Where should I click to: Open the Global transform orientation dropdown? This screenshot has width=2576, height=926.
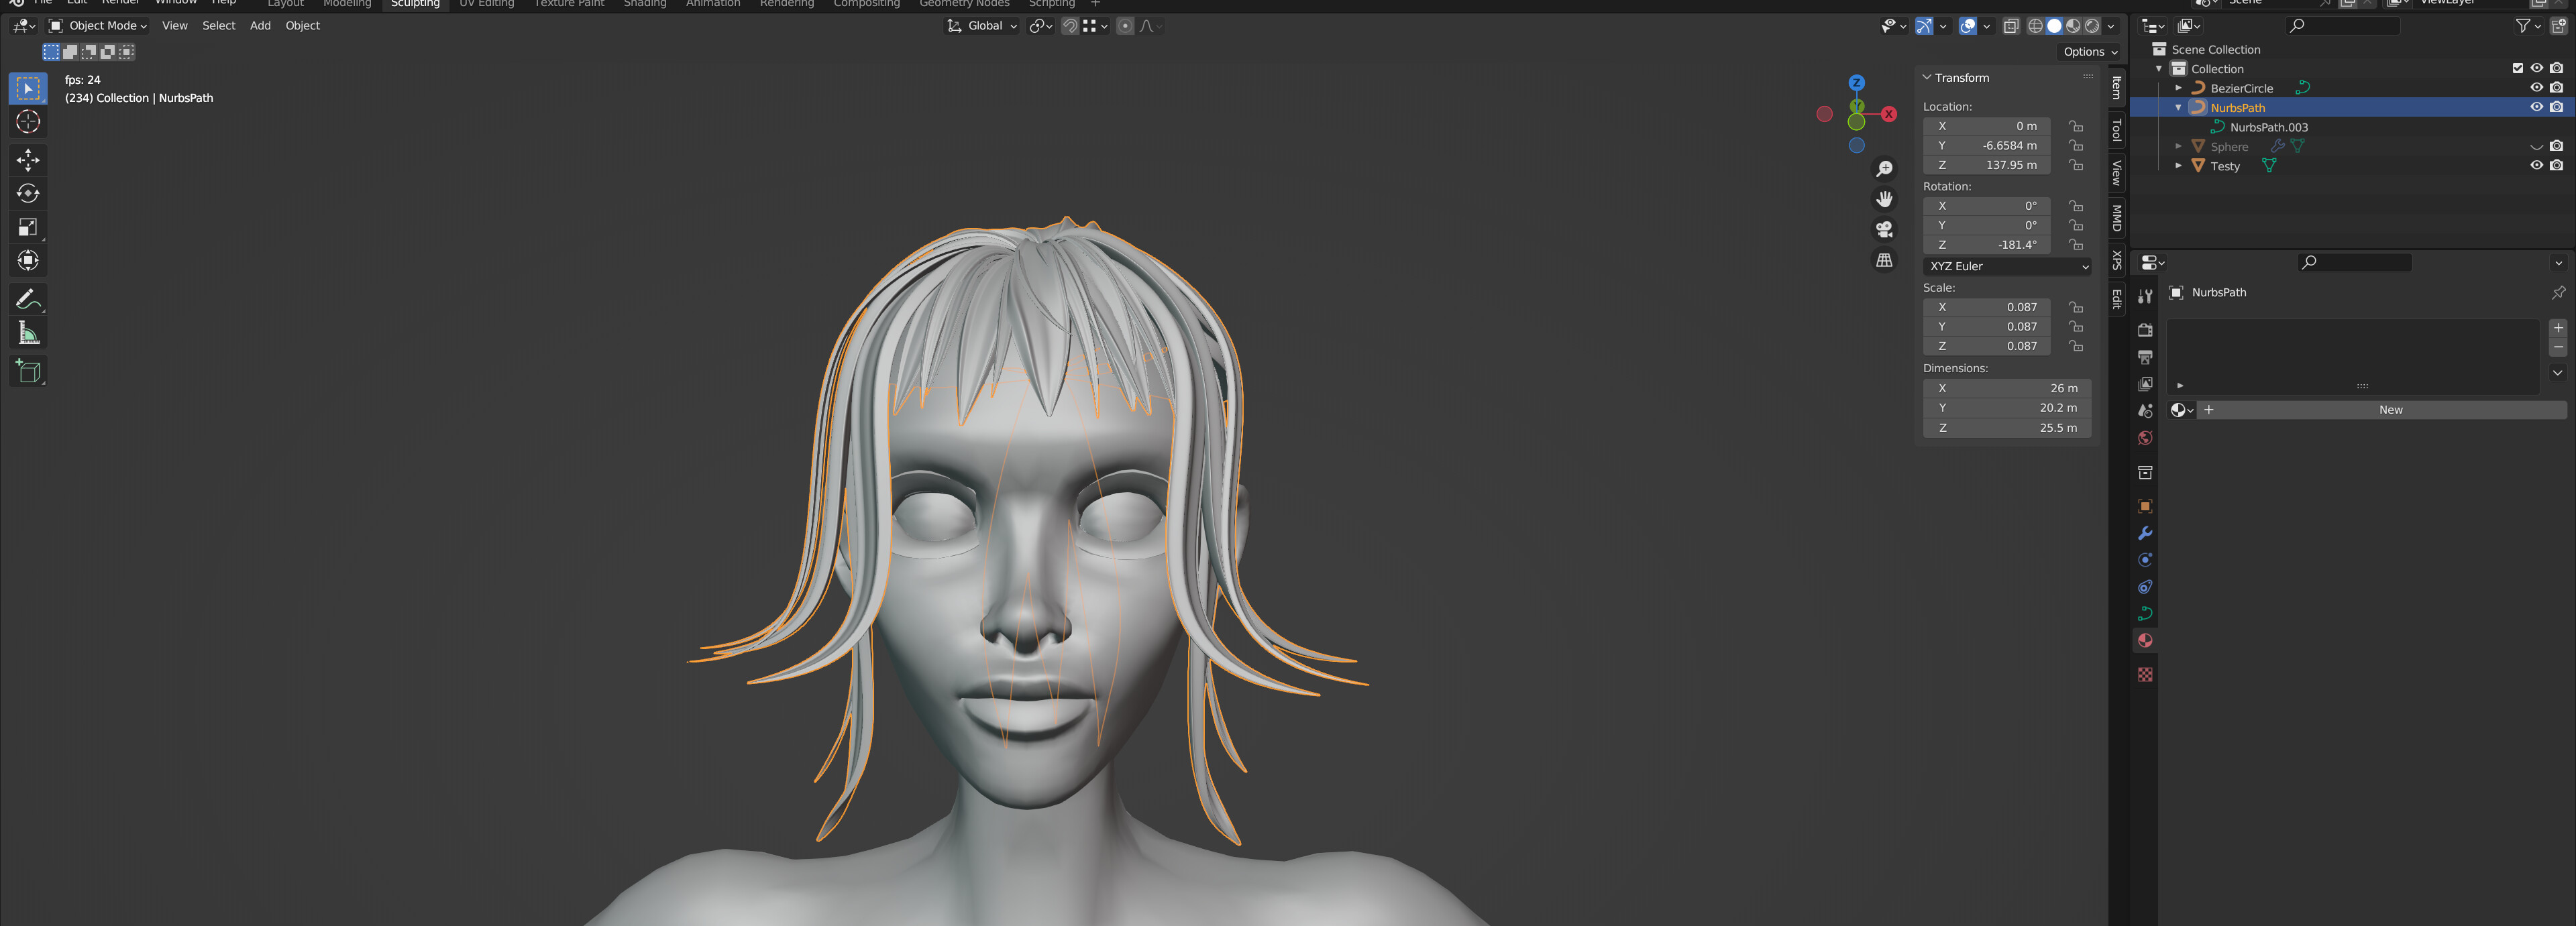[x=982, y=26]
